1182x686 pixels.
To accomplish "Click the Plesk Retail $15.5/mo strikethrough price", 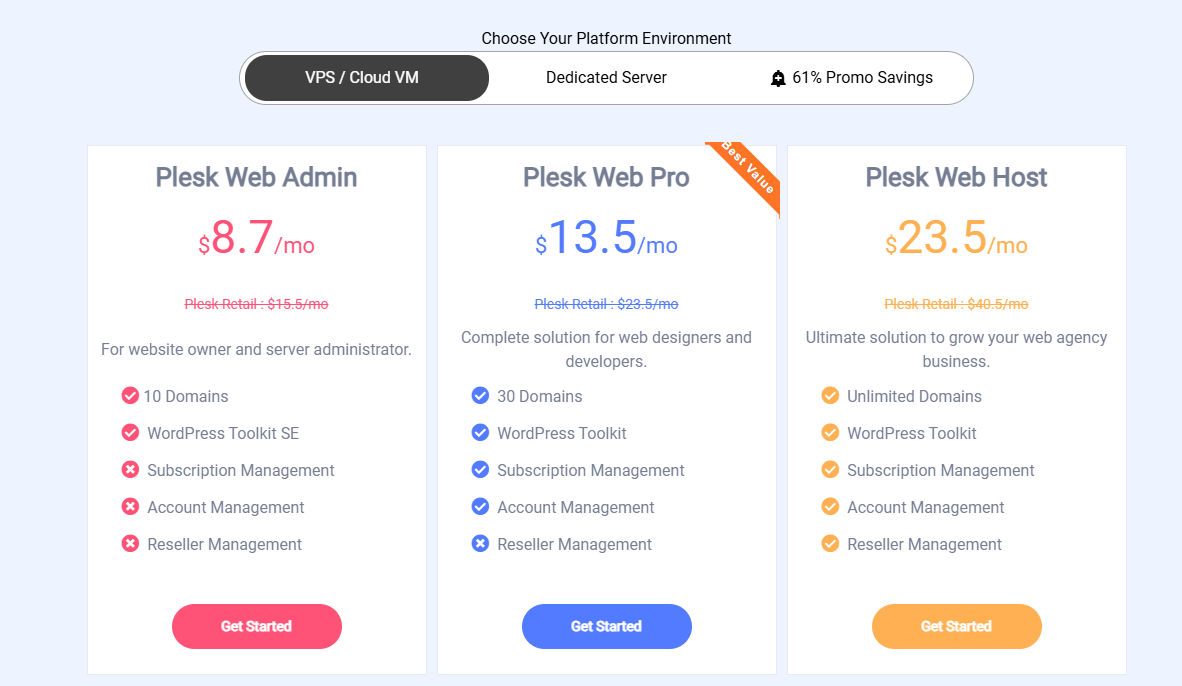I will click(256, 304).
